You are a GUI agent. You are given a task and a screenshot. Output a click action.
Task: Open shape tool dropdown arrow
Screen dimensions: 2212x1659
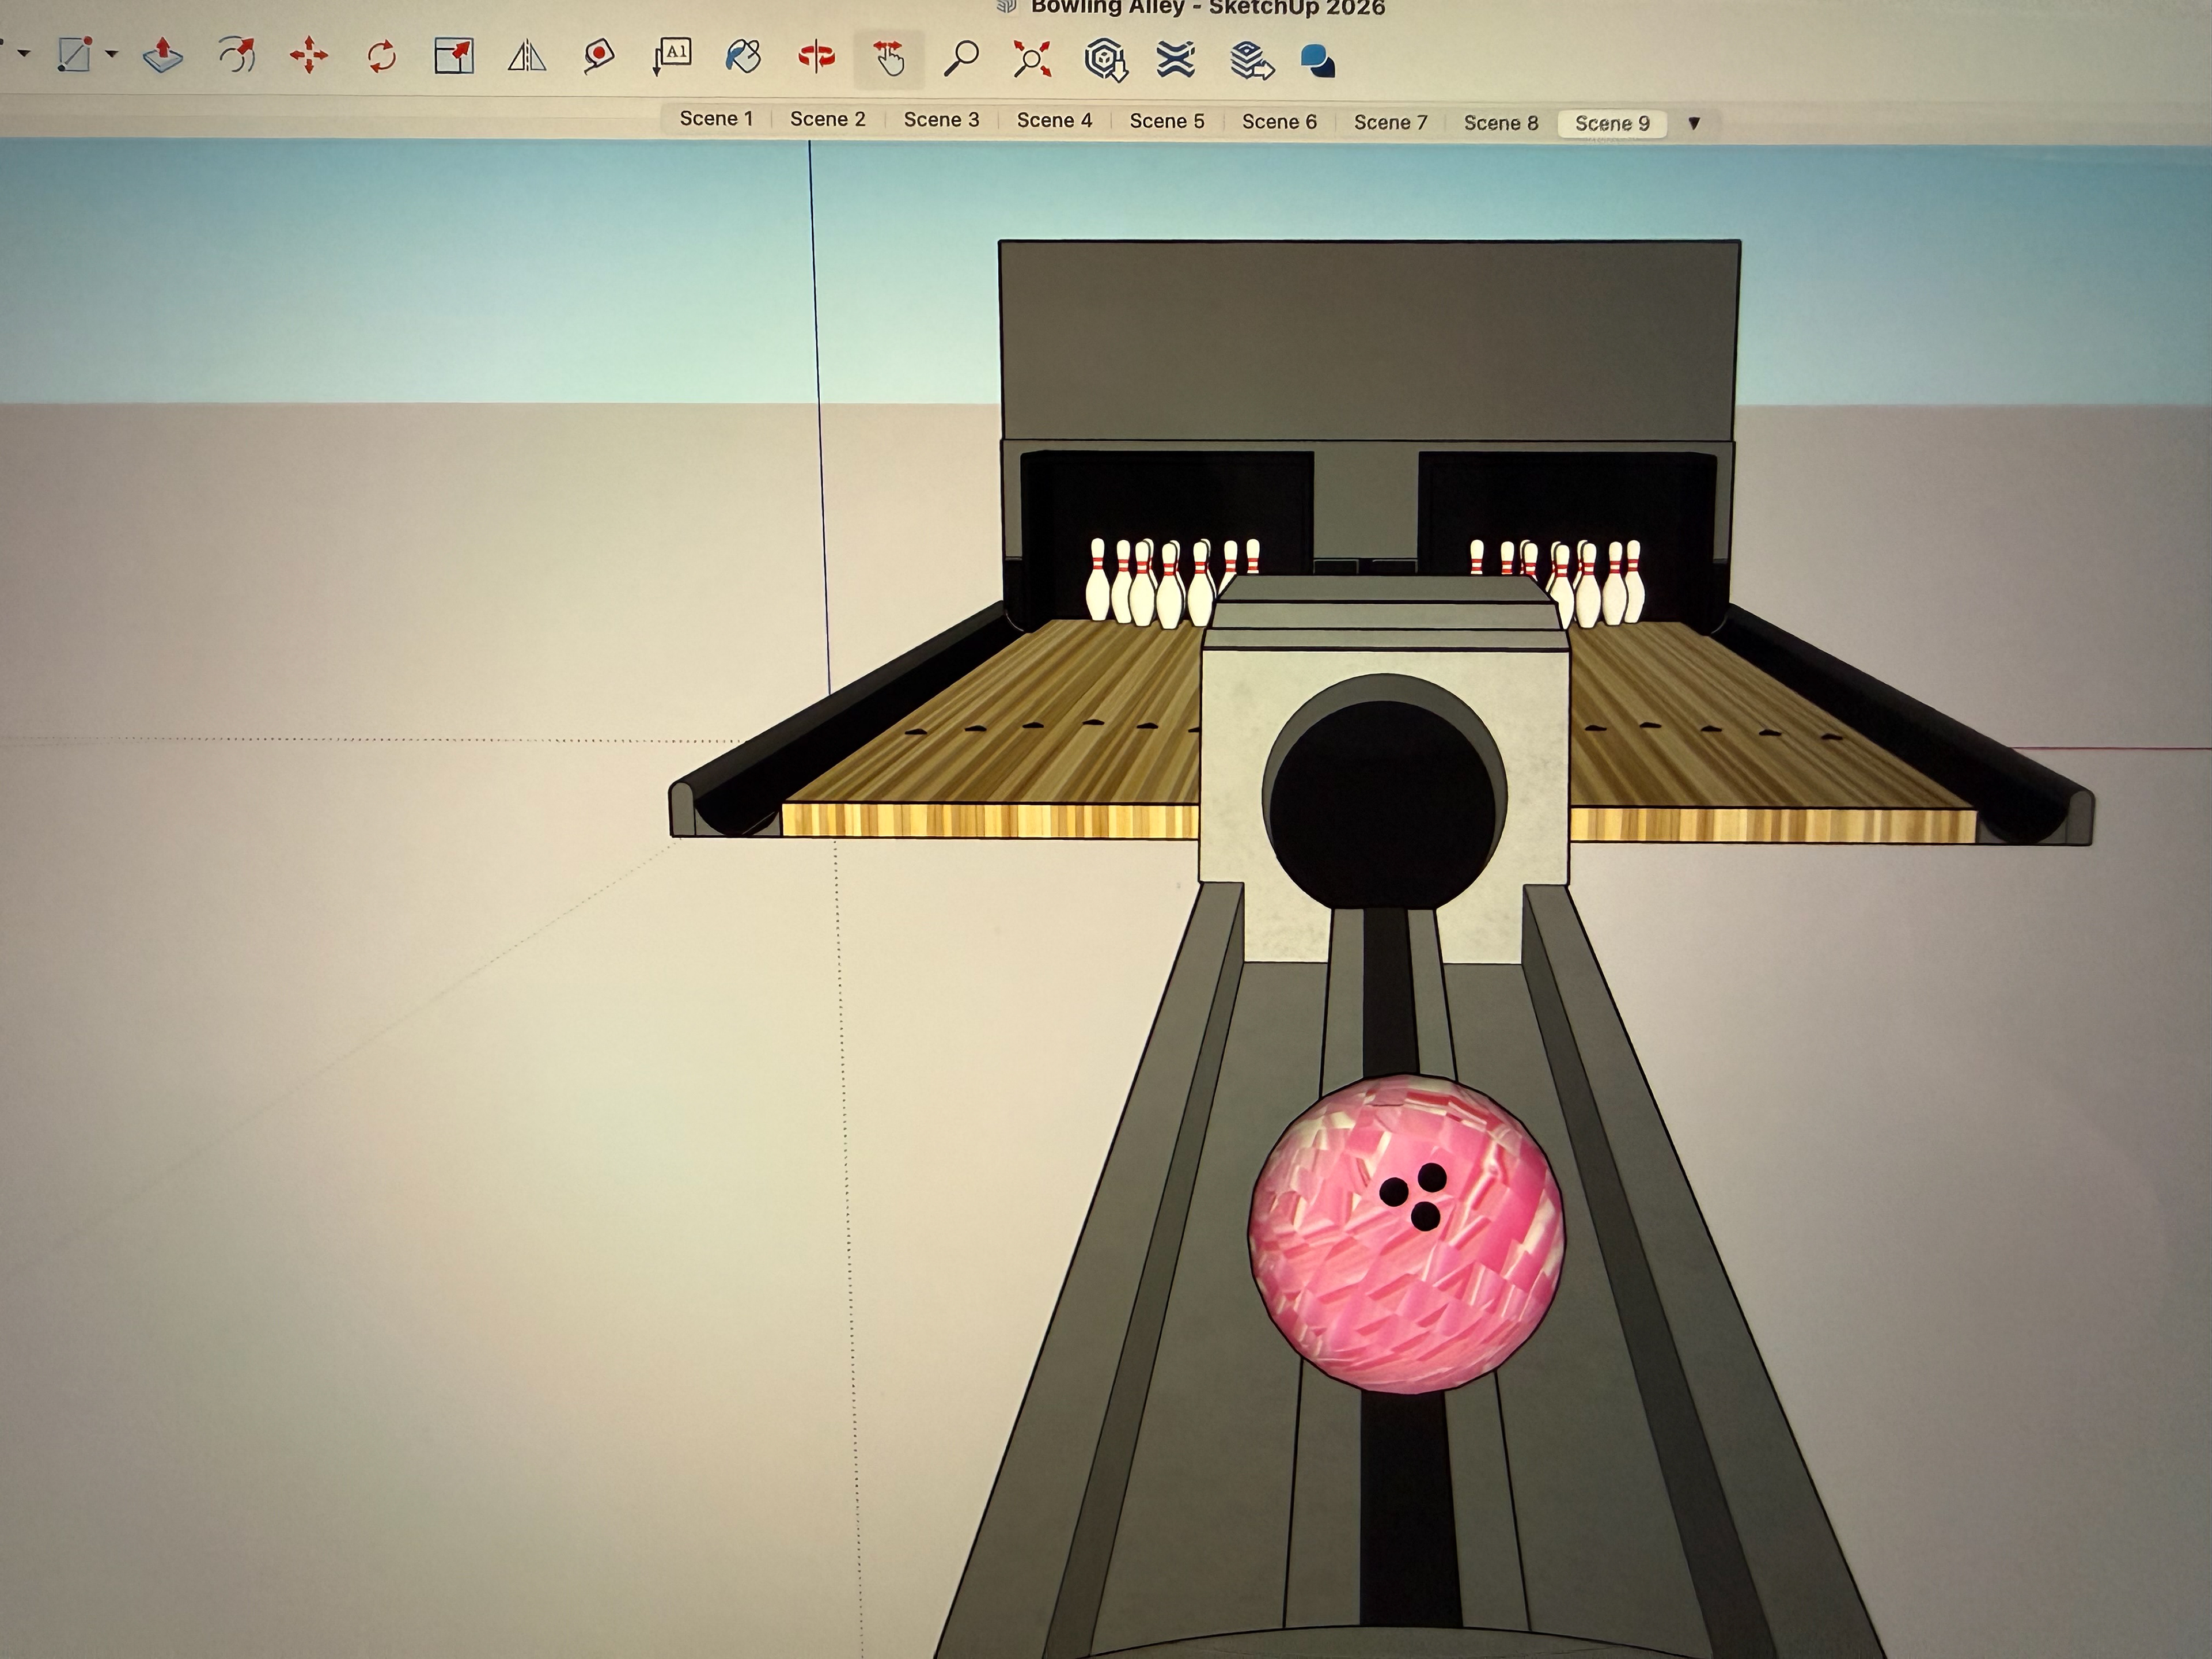[x=112, y=54]
